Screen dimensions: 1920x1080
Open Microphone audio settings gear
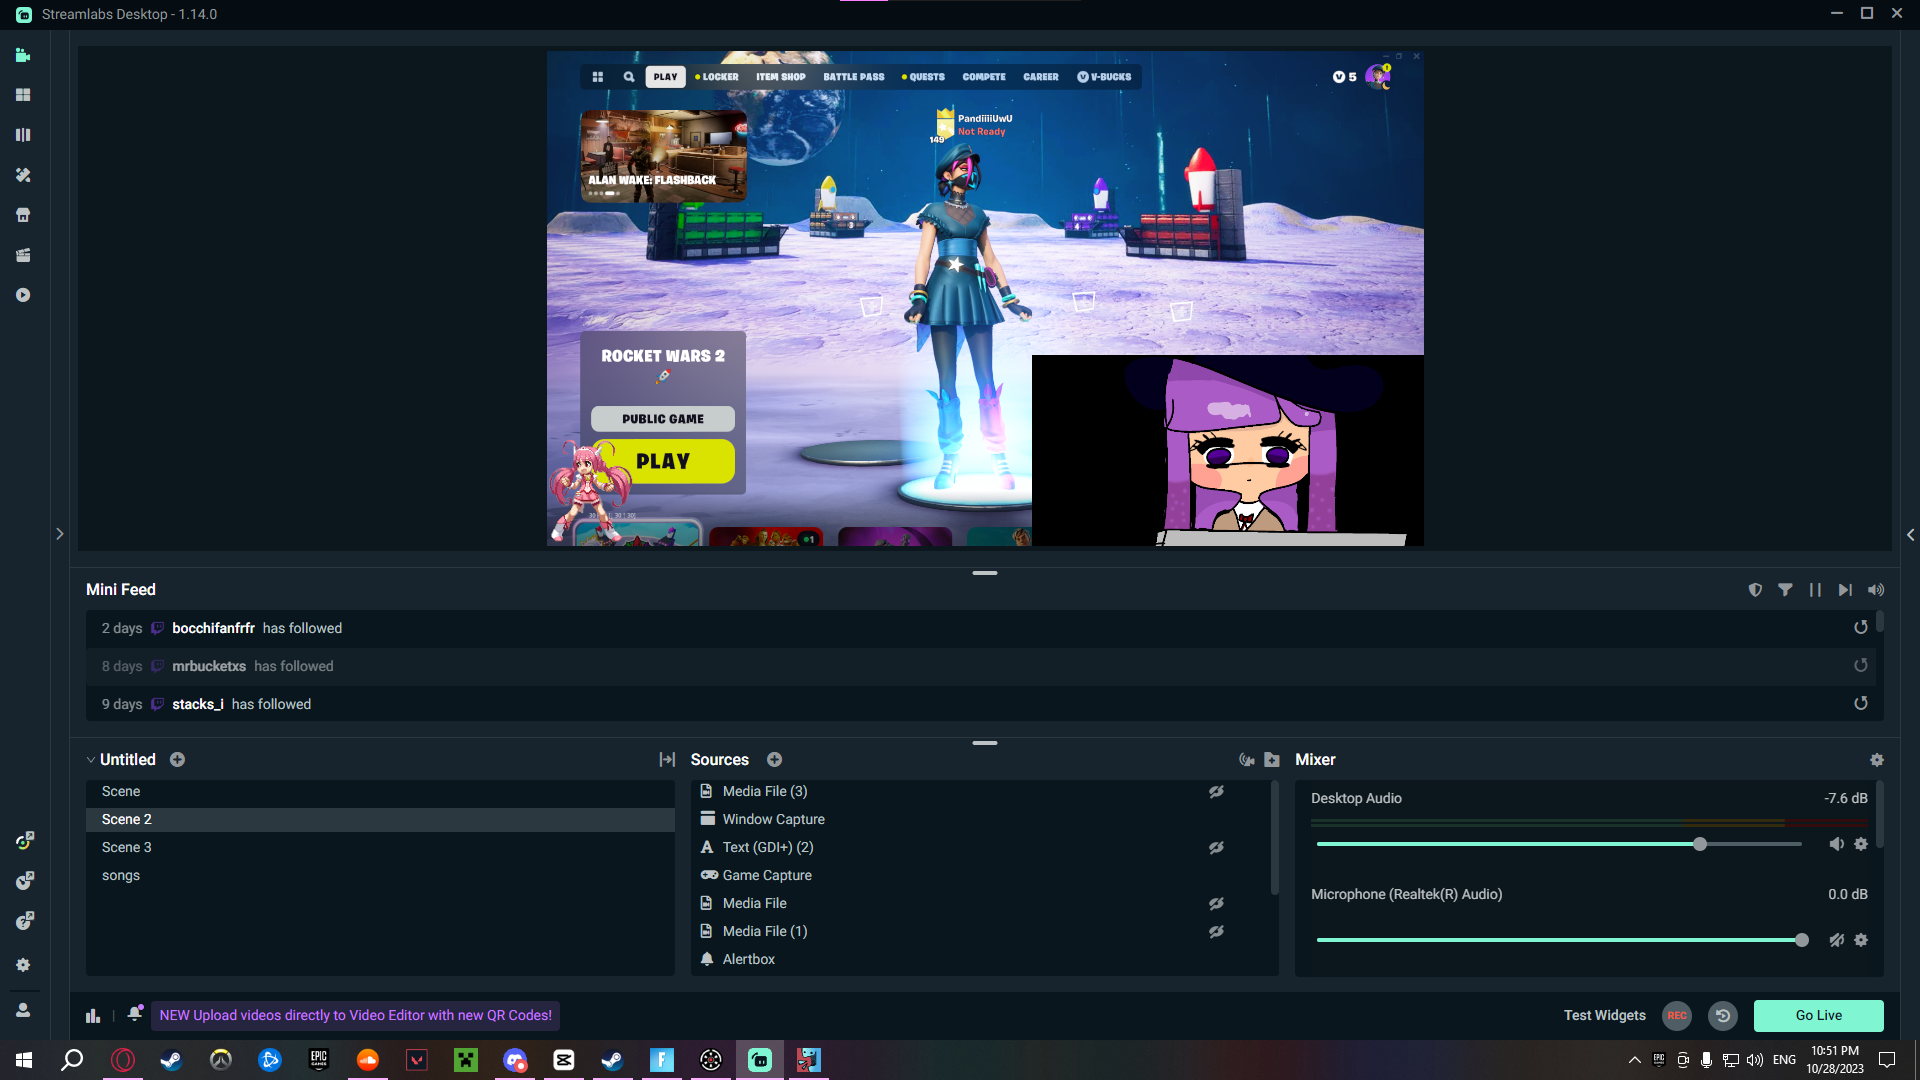click(x=1861, y=940)
